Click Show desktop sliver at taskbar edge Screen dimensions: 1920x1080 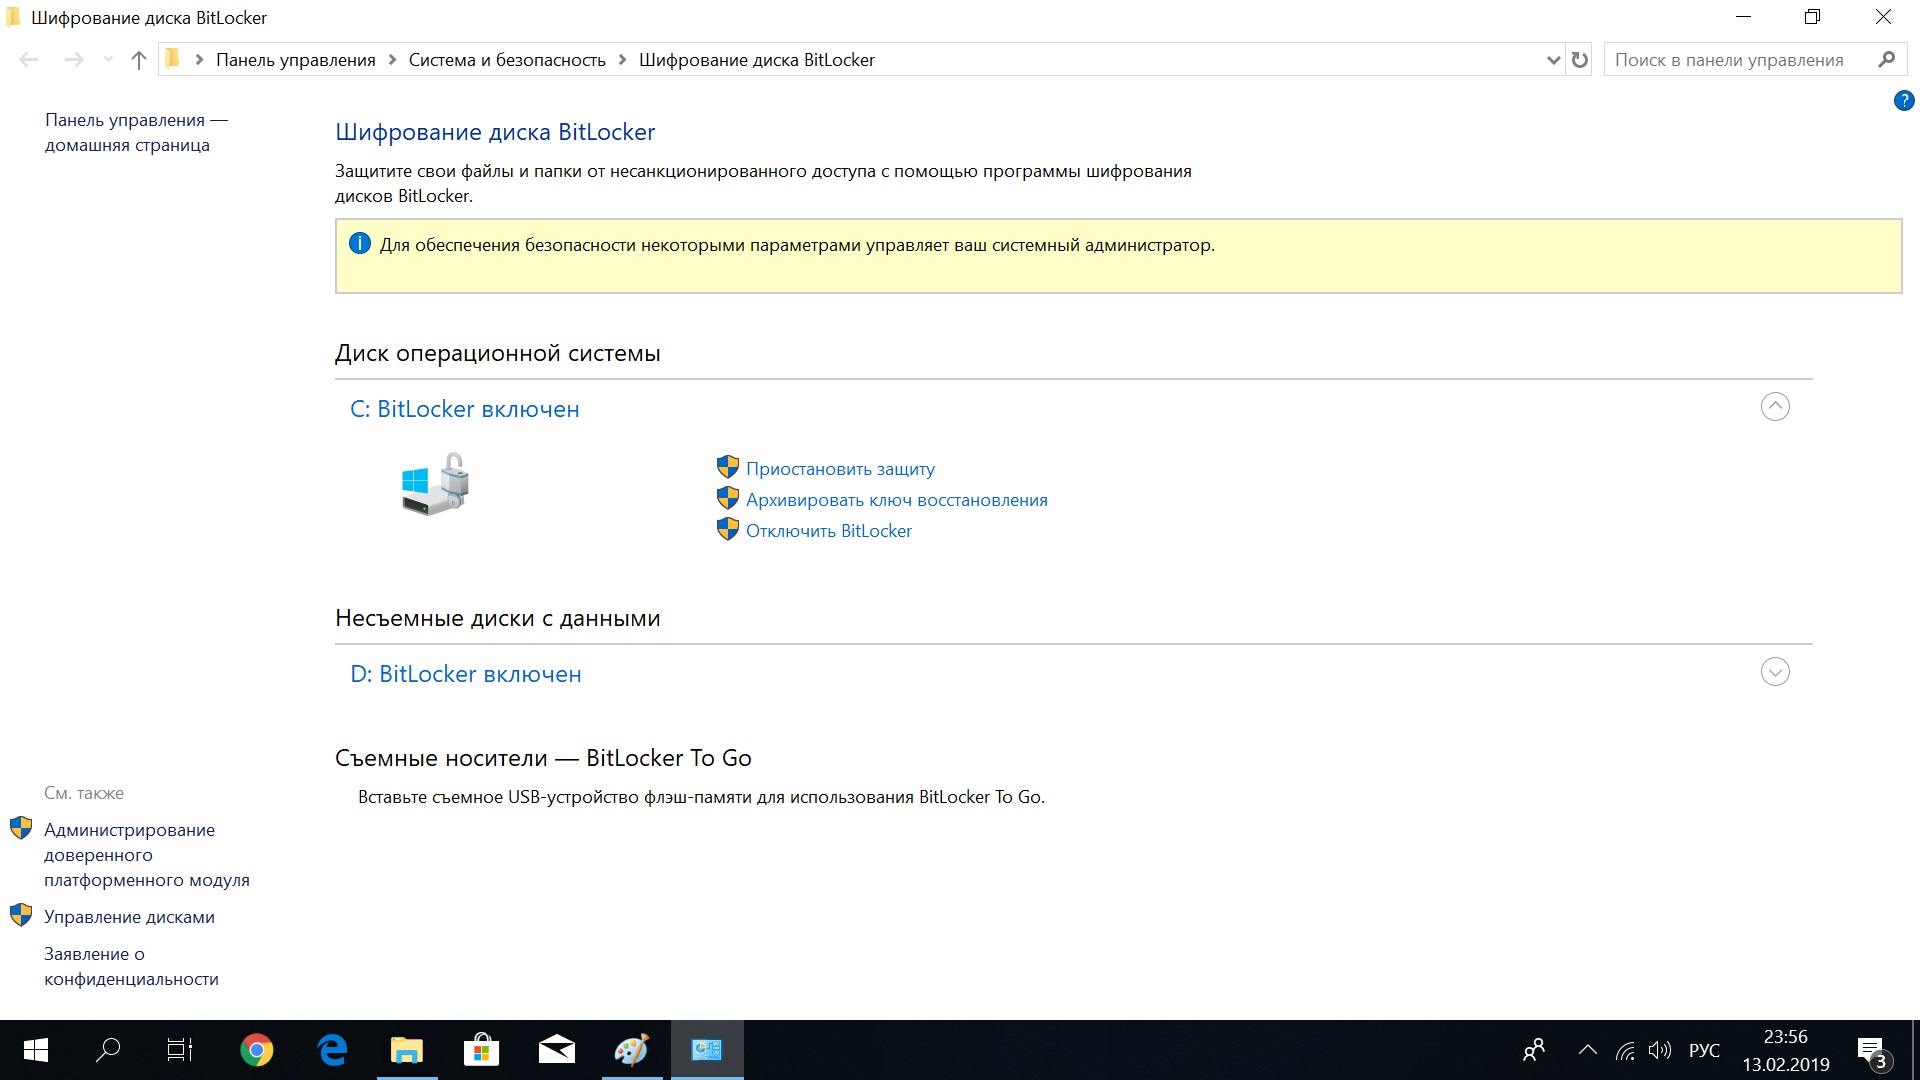tap(1915, 1050)
